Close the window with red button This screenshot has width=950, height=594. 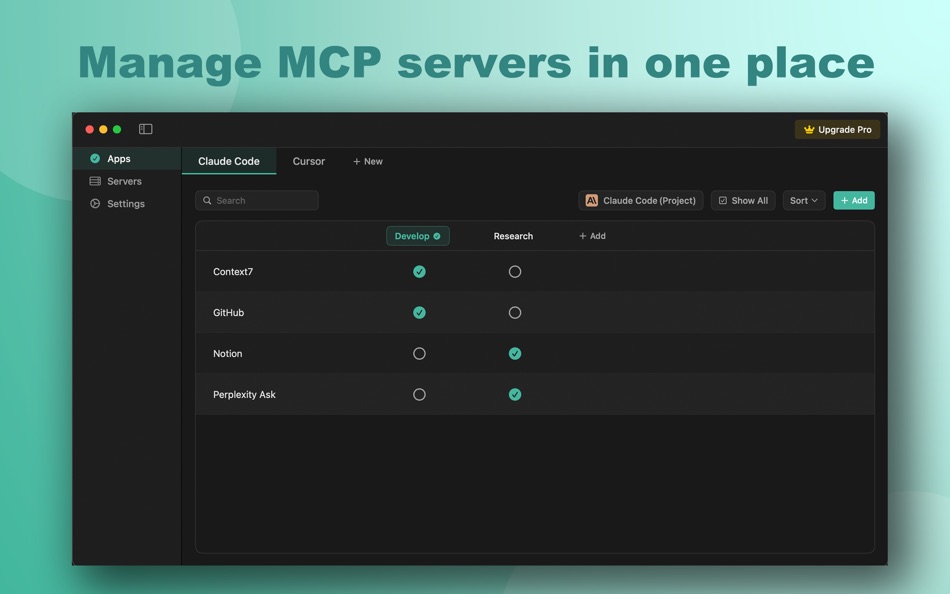click(x=90, y=129)
